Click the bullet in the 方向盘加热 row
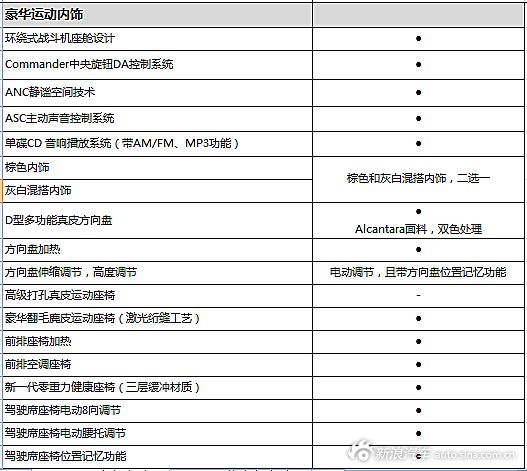527x471 pixels. coord(418,249)
